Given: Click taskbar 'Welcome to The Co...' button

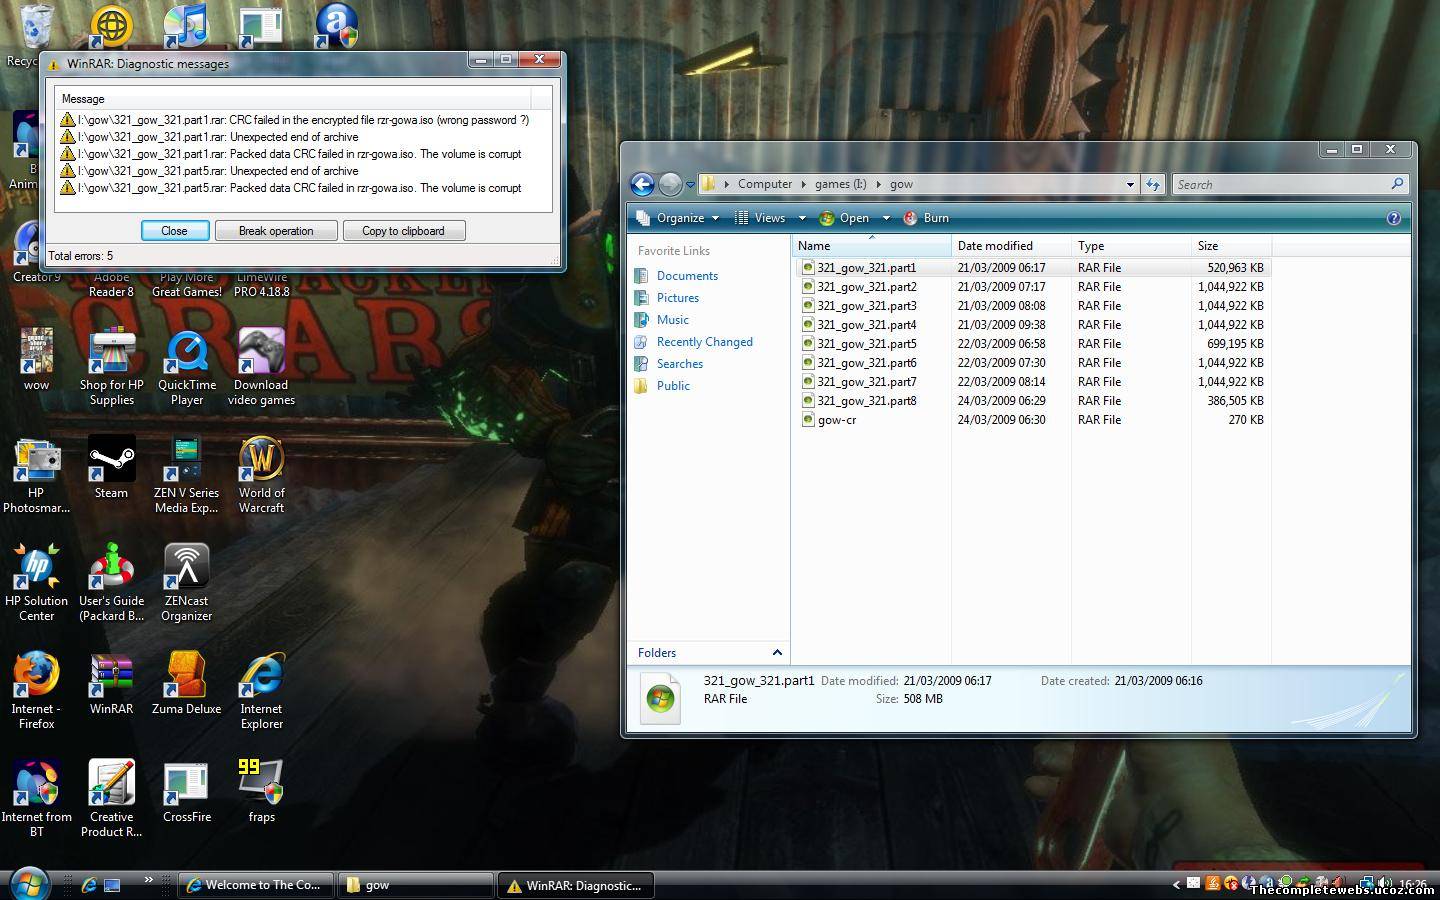Looking at the screenshot, I should [x=254, y=885].
